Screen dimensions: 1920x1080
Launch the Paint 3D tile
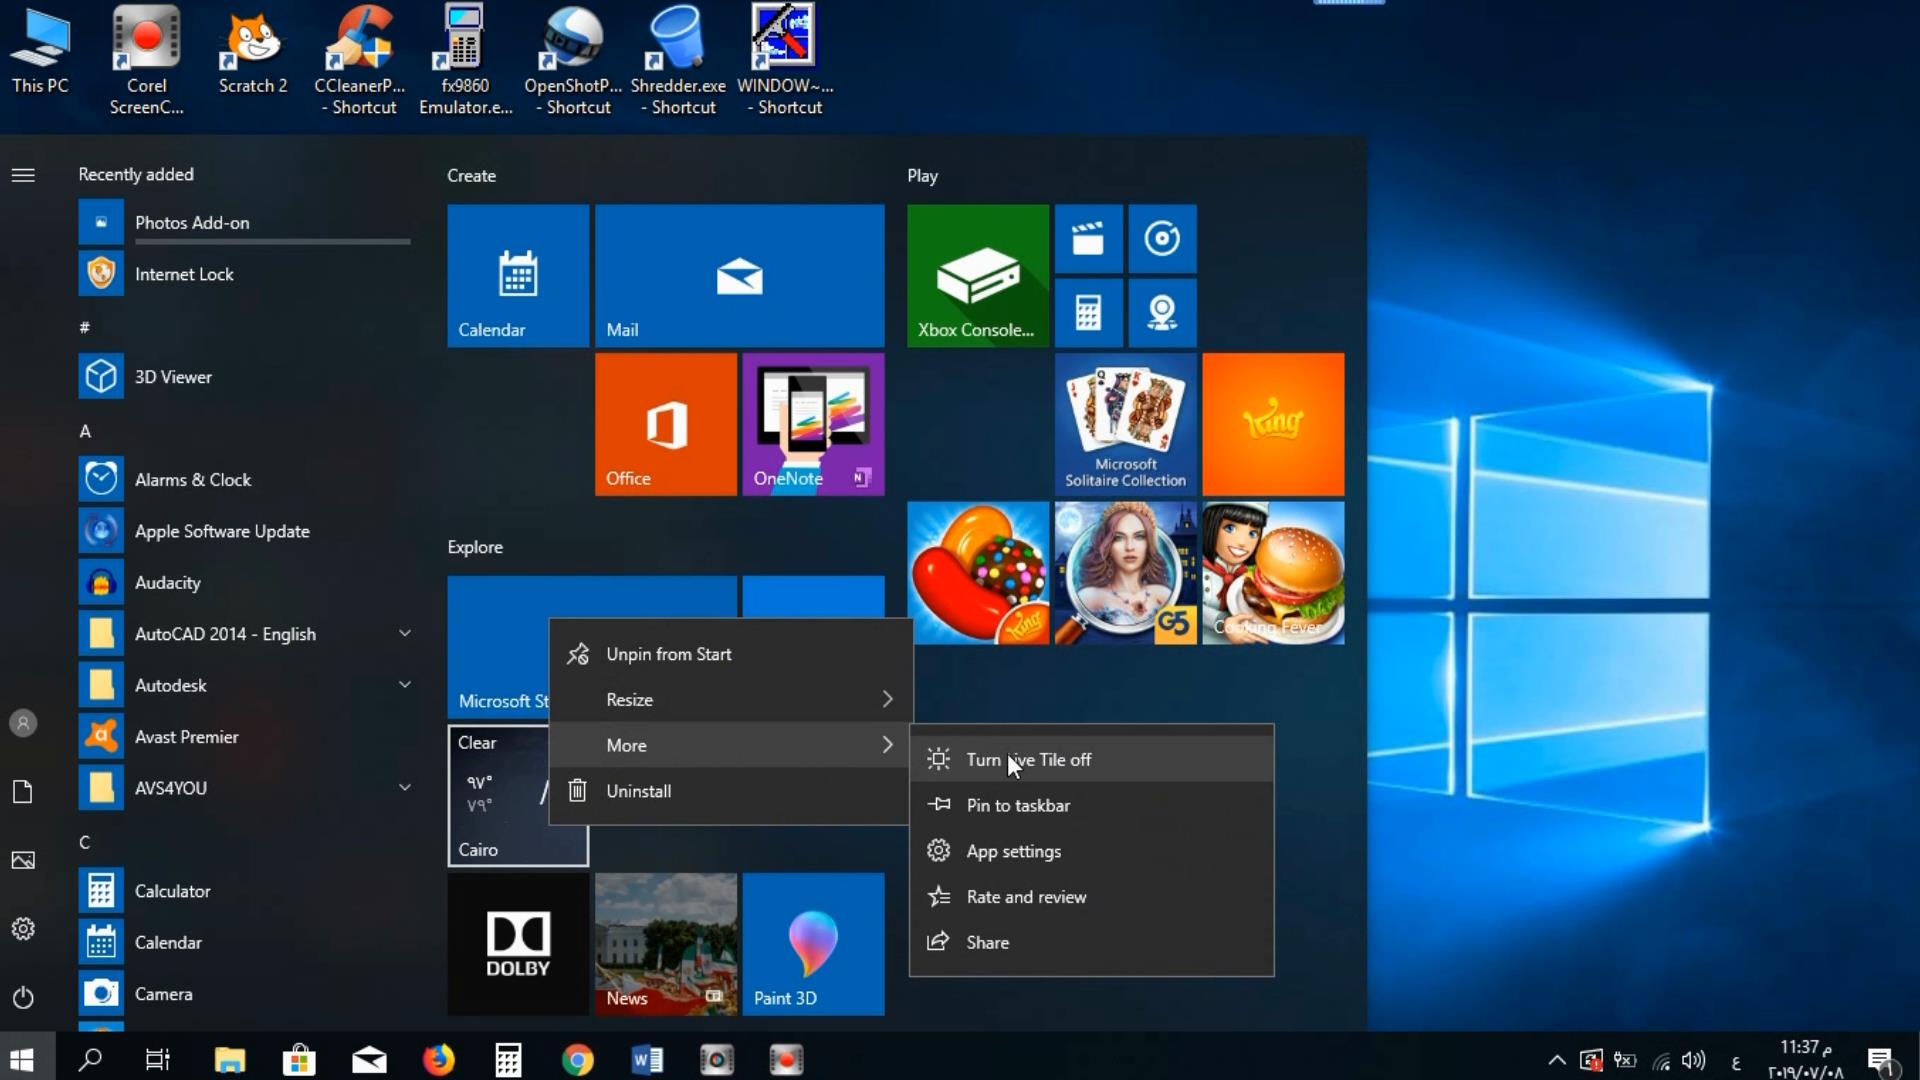tap(813, 944)
